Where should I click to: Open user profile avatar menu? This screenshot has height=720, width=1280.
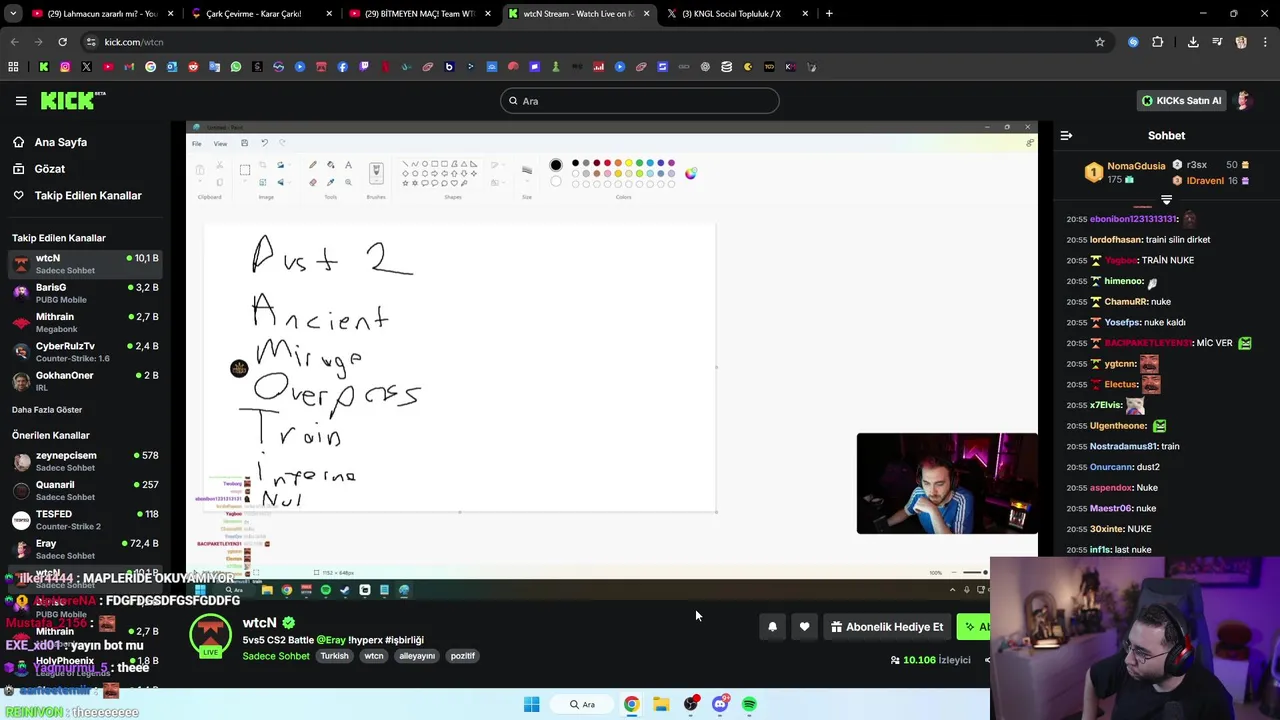point(1245,100)
